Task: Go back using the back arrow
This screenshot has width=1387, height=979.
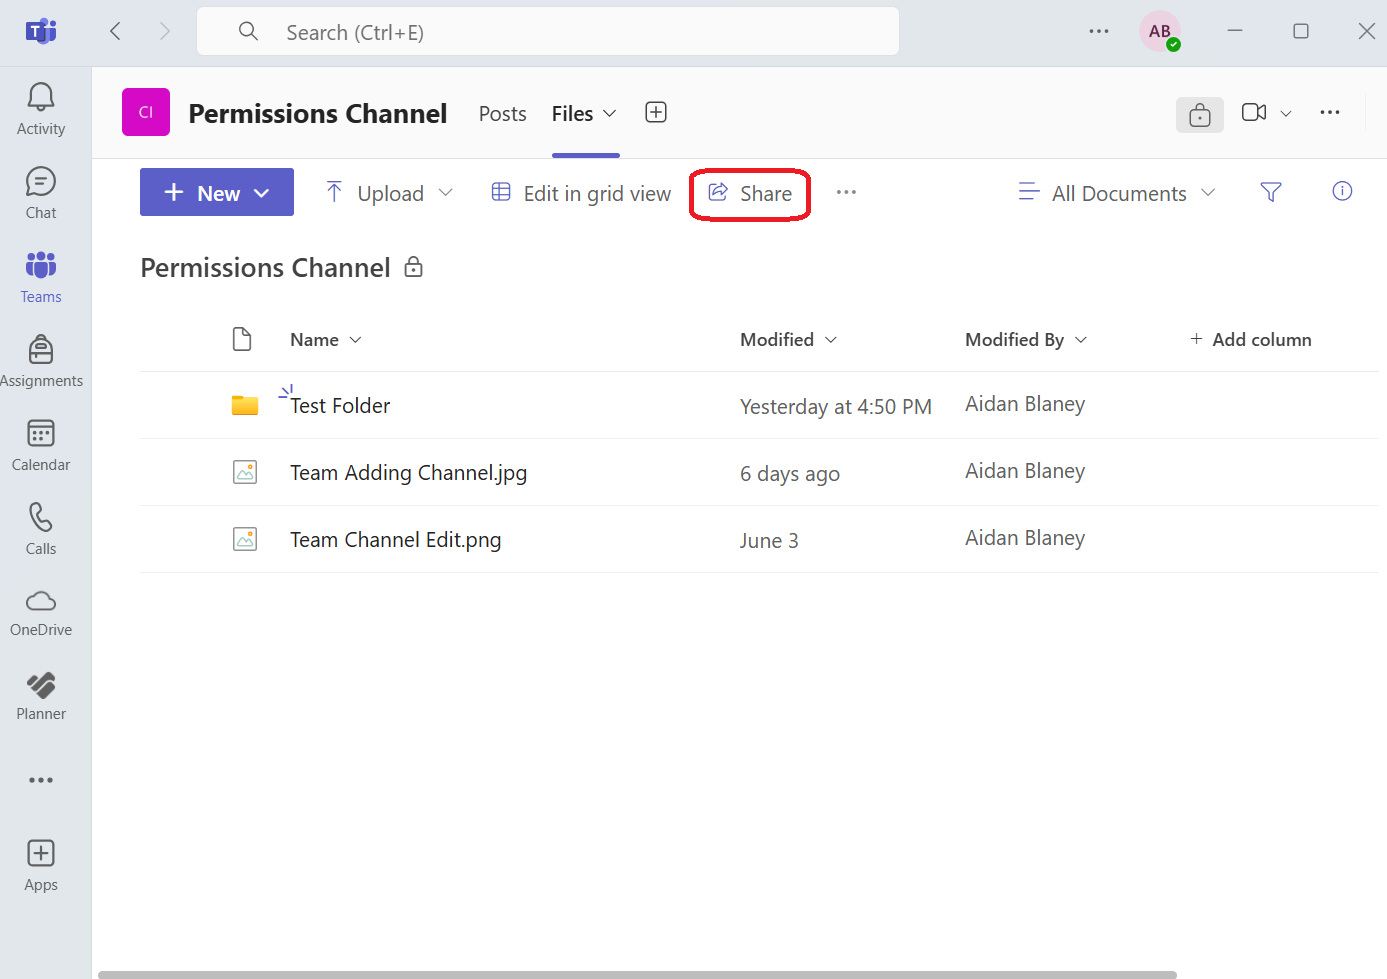Action: pos(115,31)
